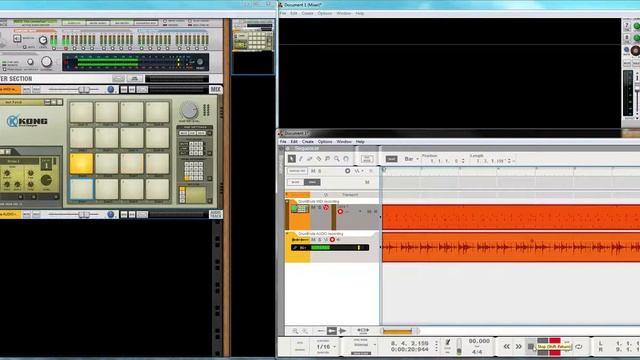Open the 1/16 quantize value dropdown

coord(326,347)
